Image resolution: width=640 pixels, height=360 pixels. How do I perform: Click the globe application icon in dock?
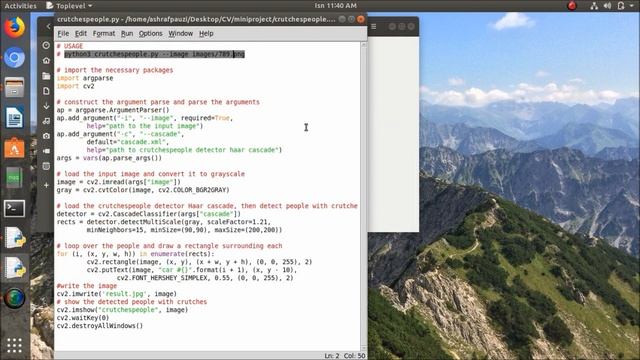14,298
